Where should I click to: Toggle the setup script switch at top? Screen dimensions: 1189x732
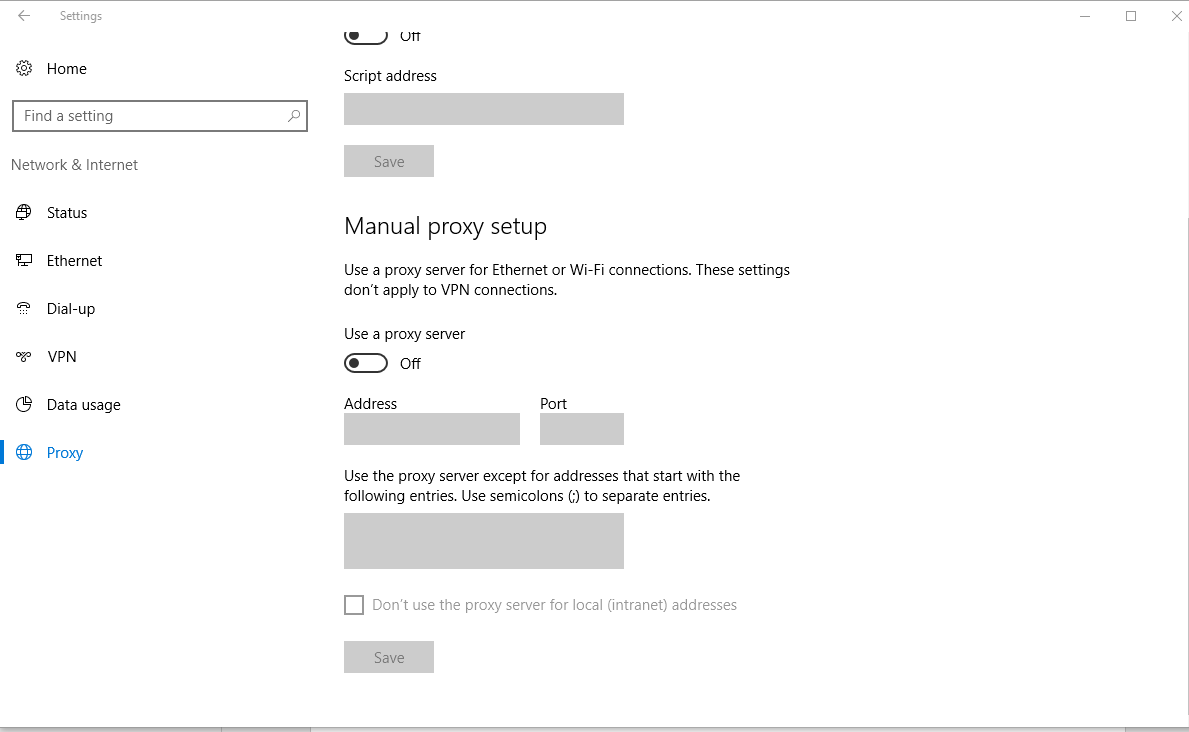pyautogui.click(x=365, y=36)
